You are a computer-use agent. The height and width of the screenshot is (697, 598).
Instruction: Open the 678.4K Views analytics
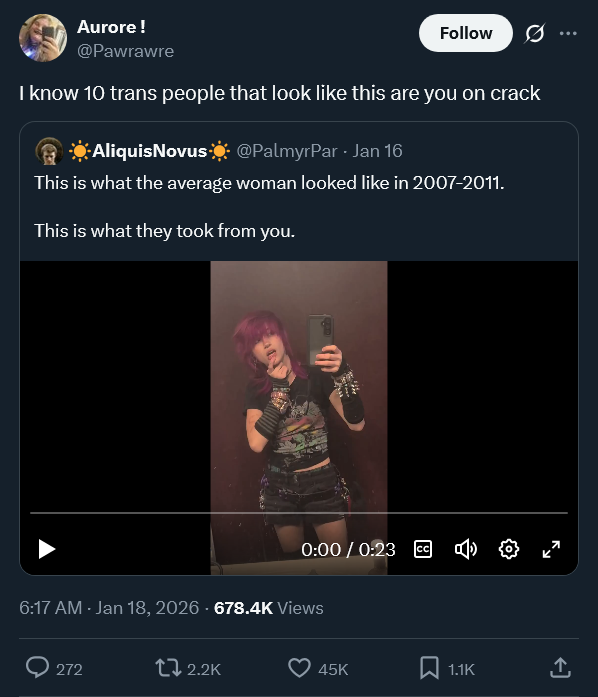(x=269, y=608)
